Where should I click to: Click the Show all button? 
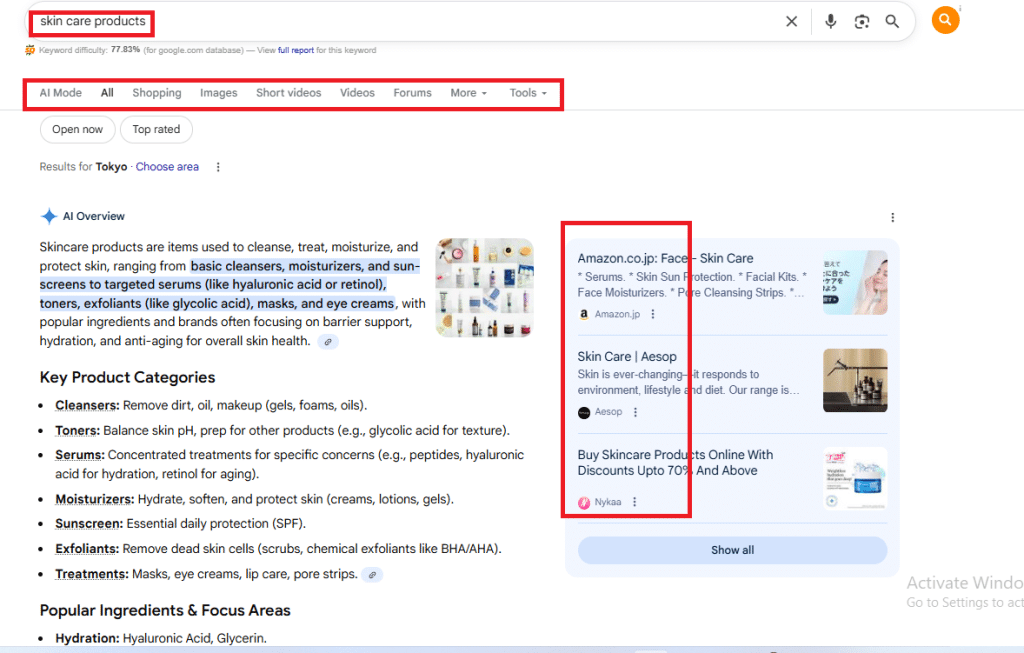pos(732,550)
